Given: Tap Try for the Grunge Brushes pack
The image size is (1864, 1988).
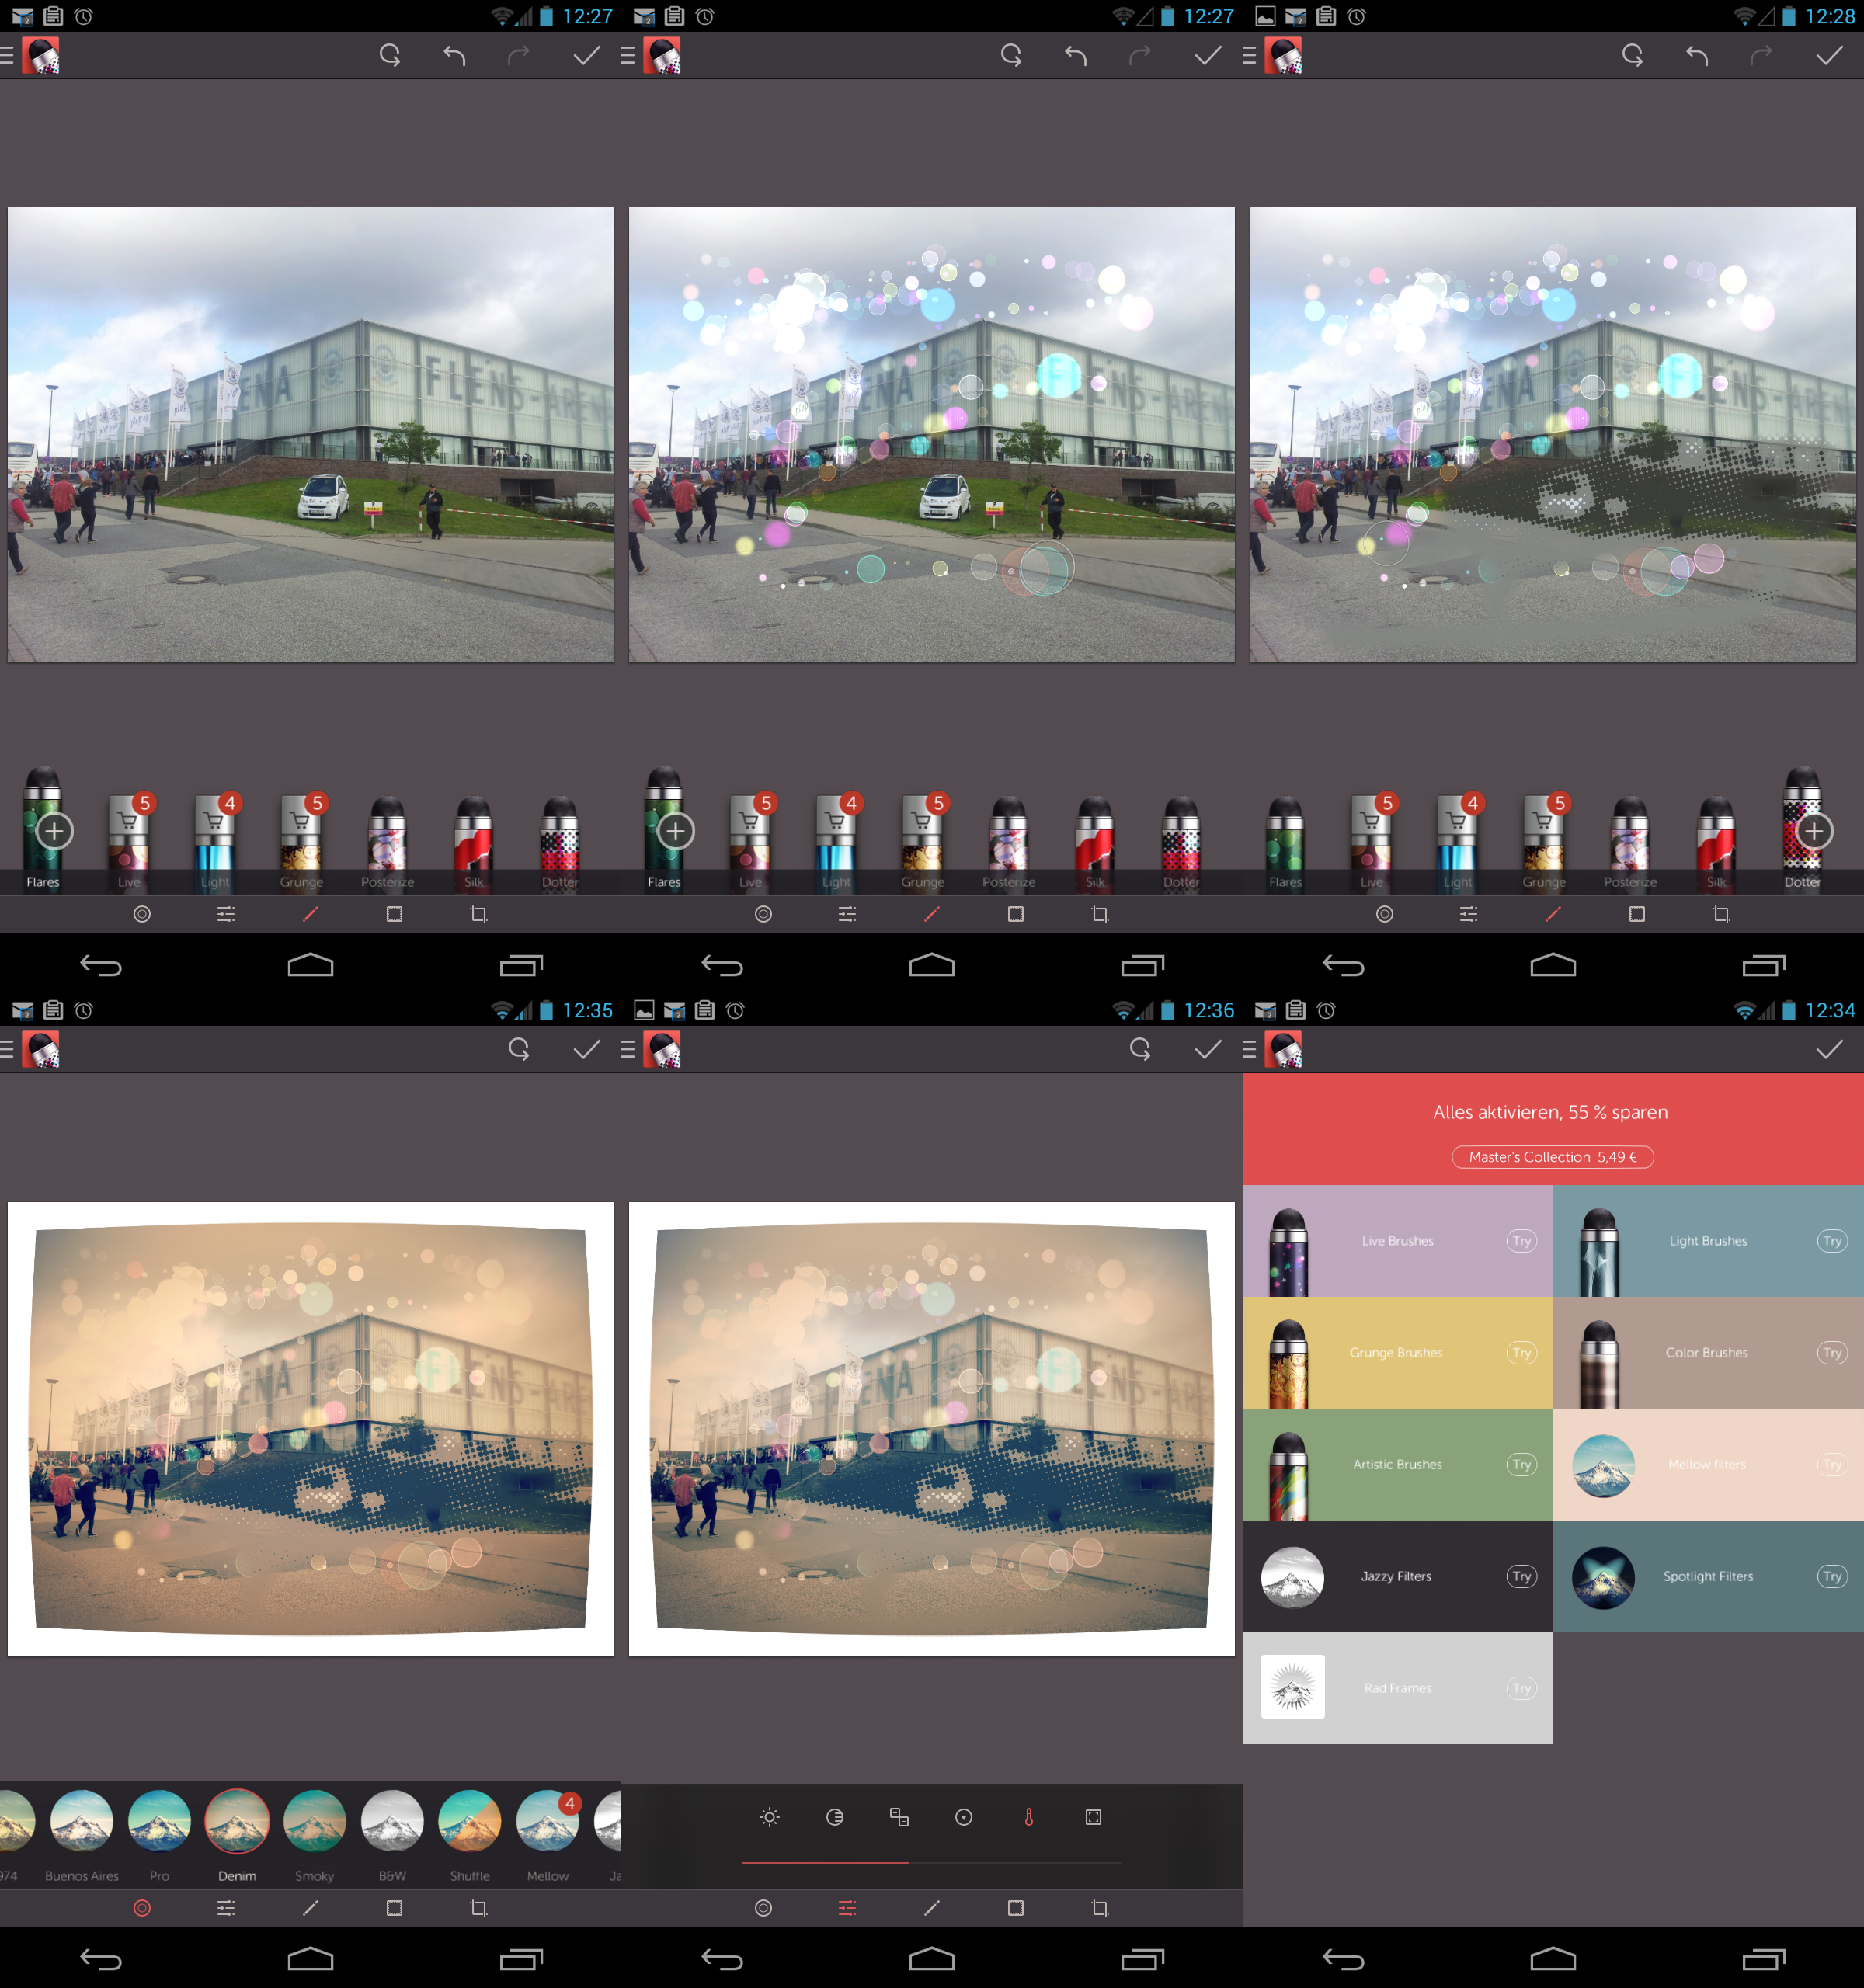Looking at the screenshot, I should tap(1521, 1353).
